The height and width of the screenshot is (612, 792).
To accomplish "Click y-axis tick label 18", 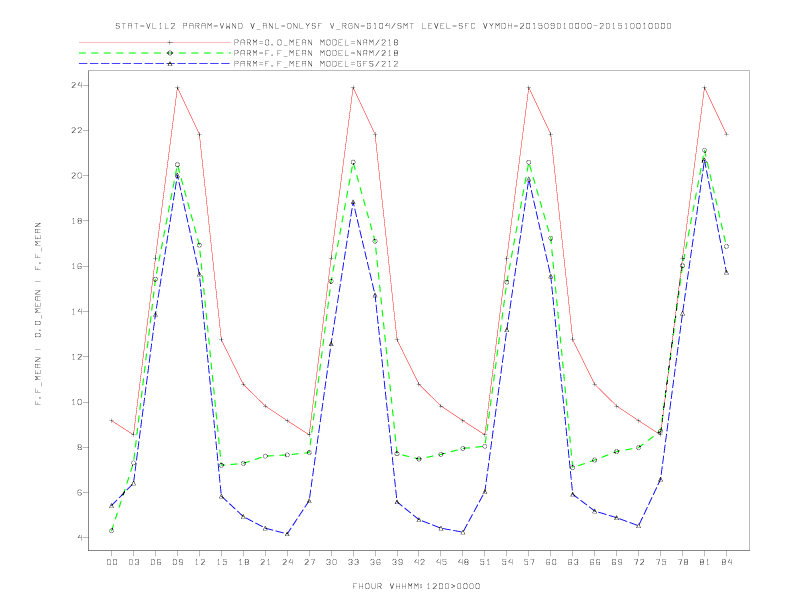I will pos(76,221).
